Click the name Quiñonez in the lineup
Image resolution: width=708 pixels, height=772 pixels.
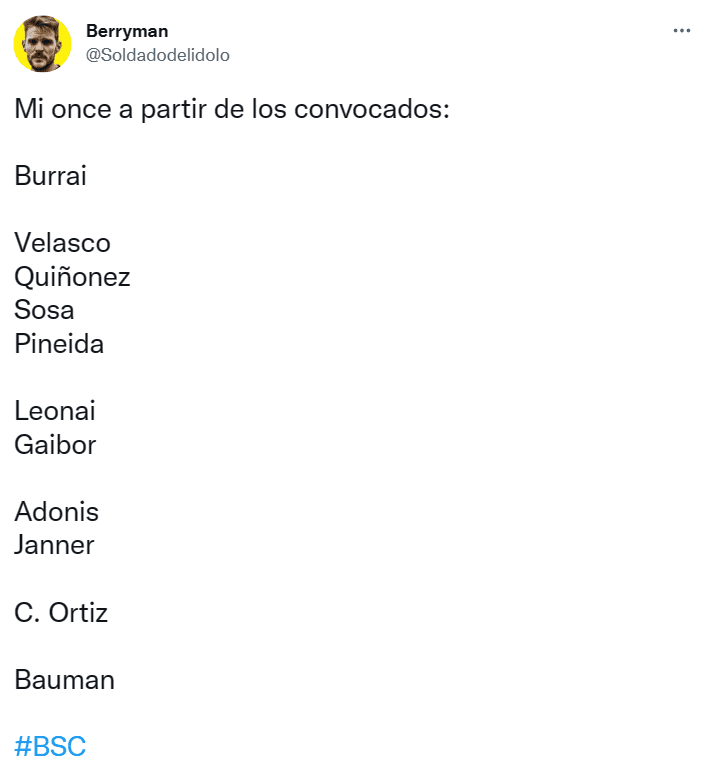coord(72,276)
